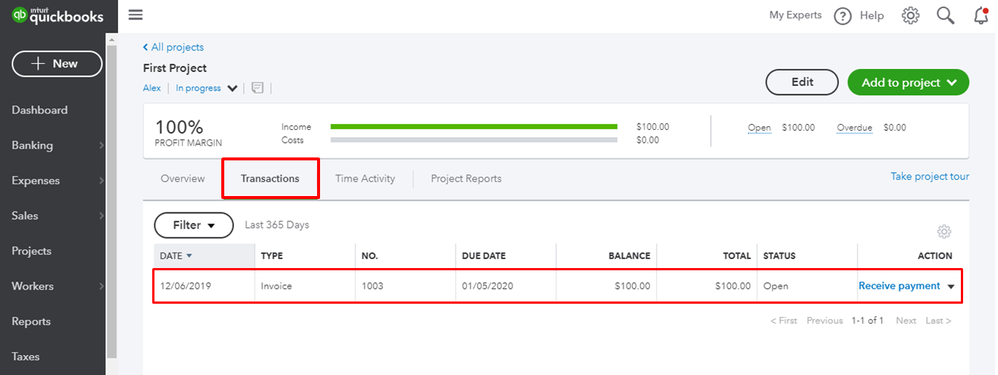Open Sales in sidebar
Viewport: 998px width, 375px height.
pos(25,216)
